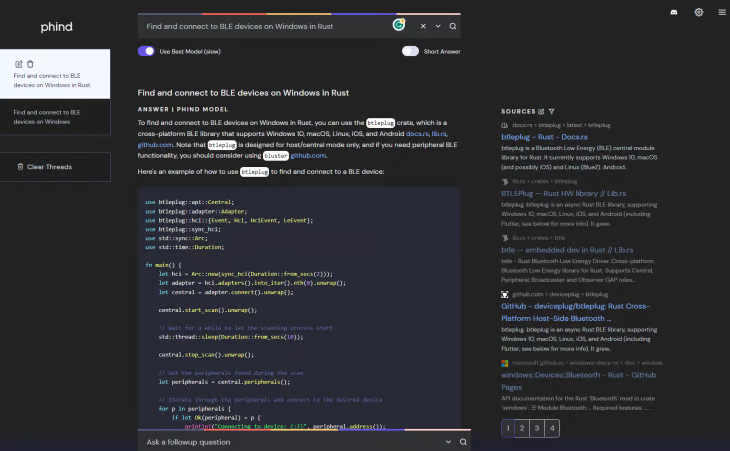Open "btle — embedded dev in Rust // Lib.rs"
Viewport: 730px width, 451px height.
point(567,250)
